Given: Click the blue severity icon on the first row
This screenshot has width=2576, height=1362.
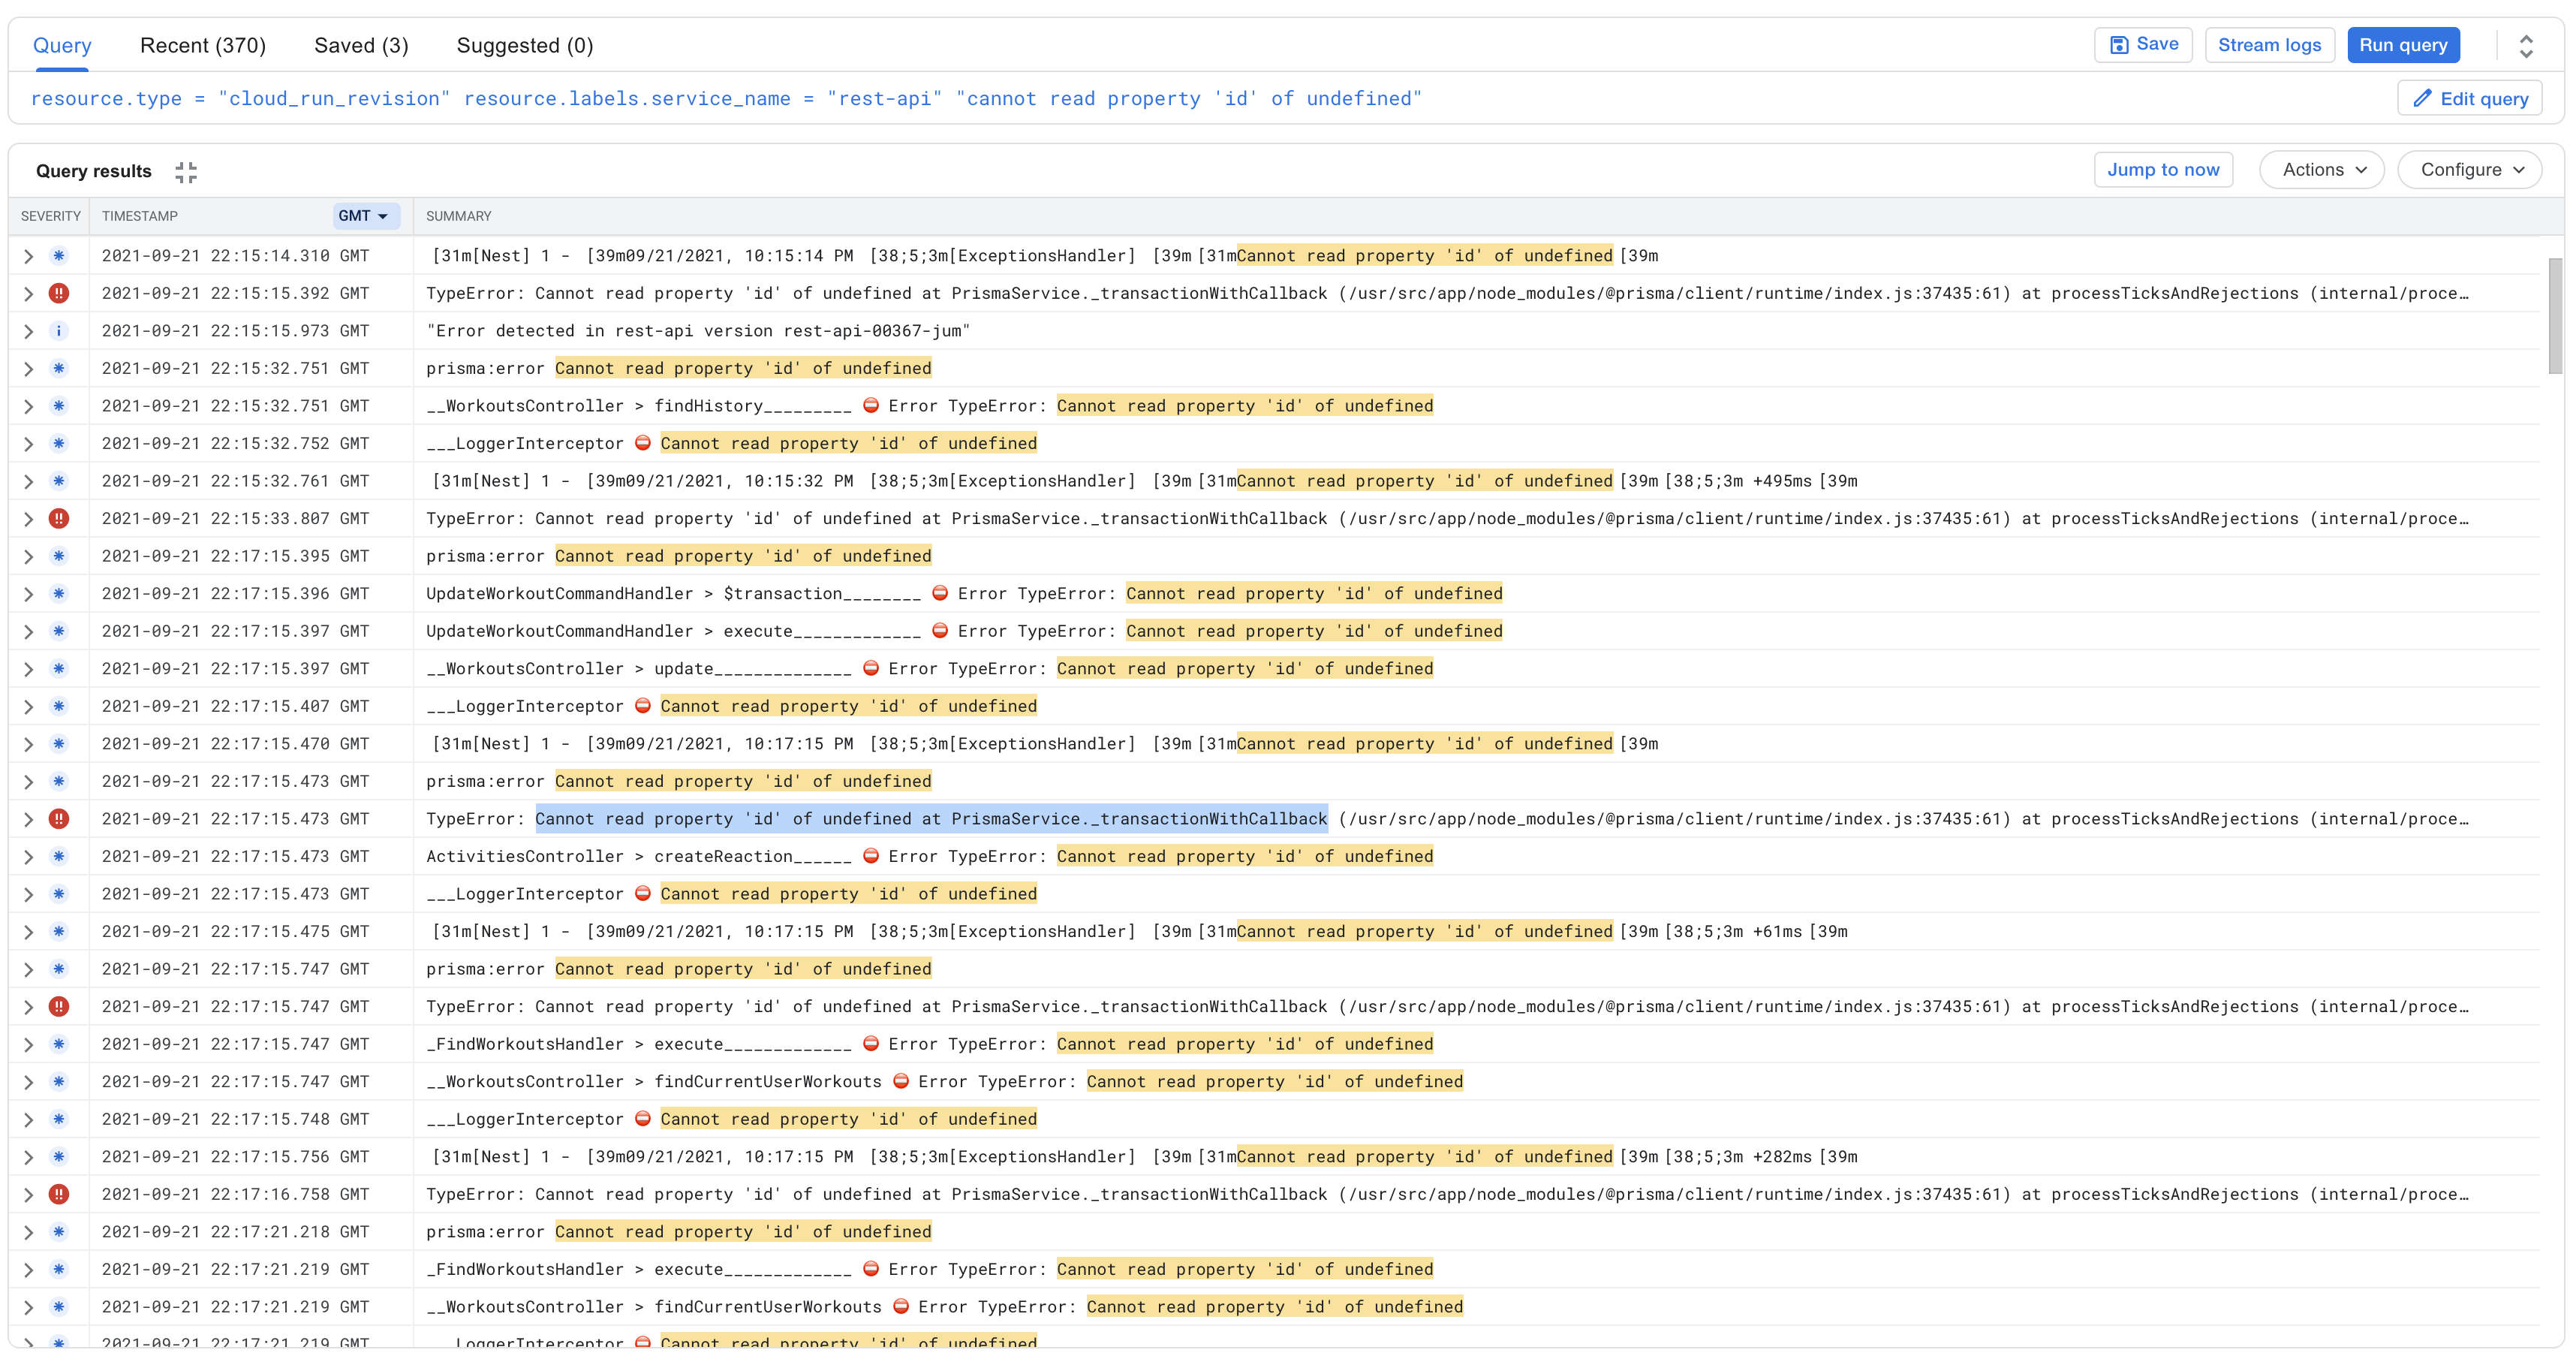Looking at the screenshot, I should click(x=60, y=256).
